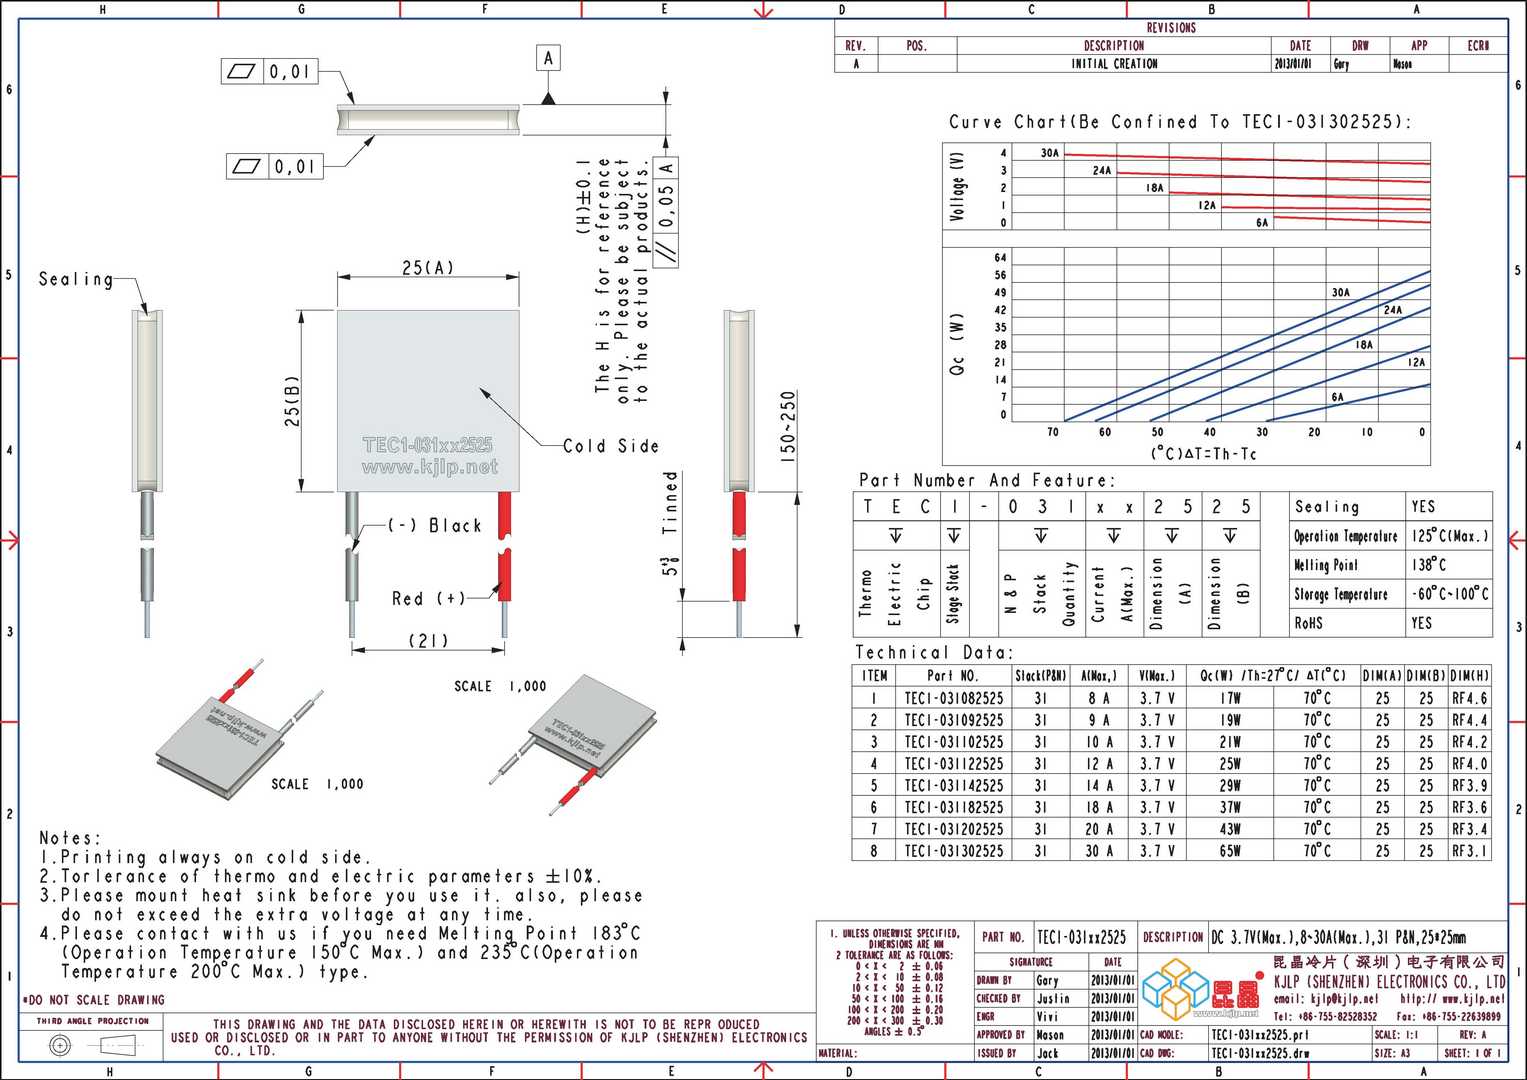
Task: Open the http://www.kjlp.net website link
Action: point(1453,999)
